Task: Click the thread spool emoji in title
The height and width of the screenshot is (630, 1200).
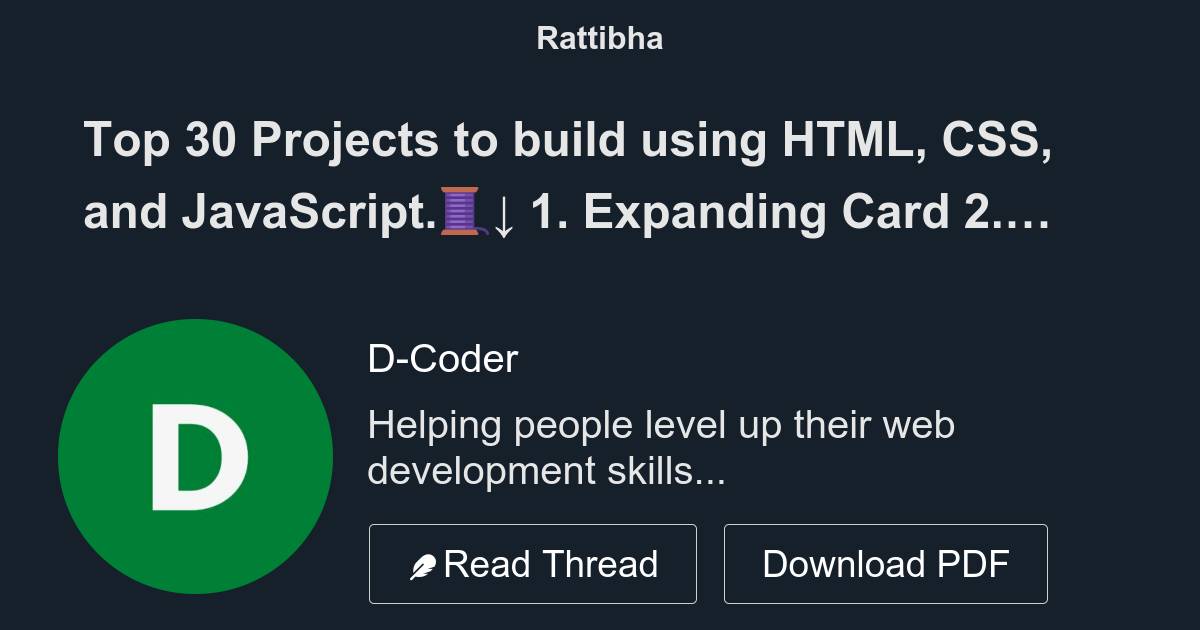Action: (460, 212)
